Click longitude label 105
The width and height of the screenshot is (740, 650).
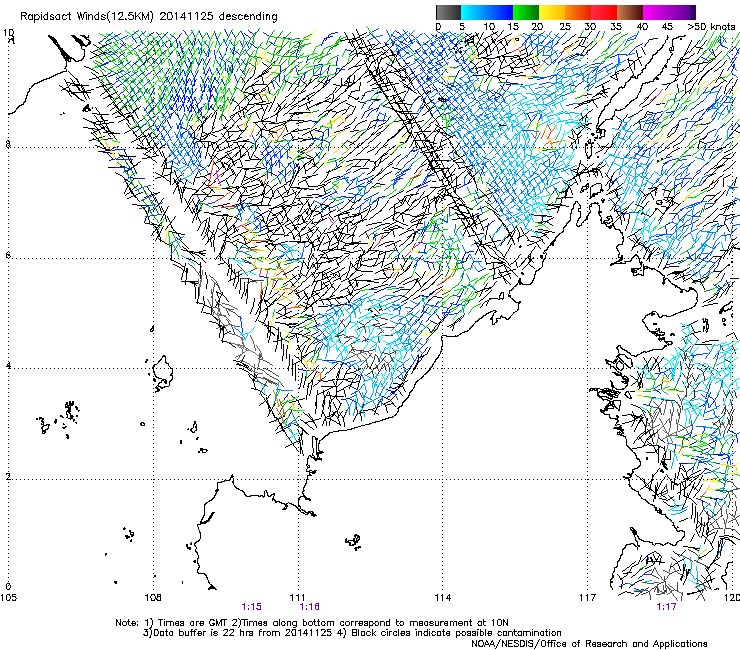coord(8,598)
